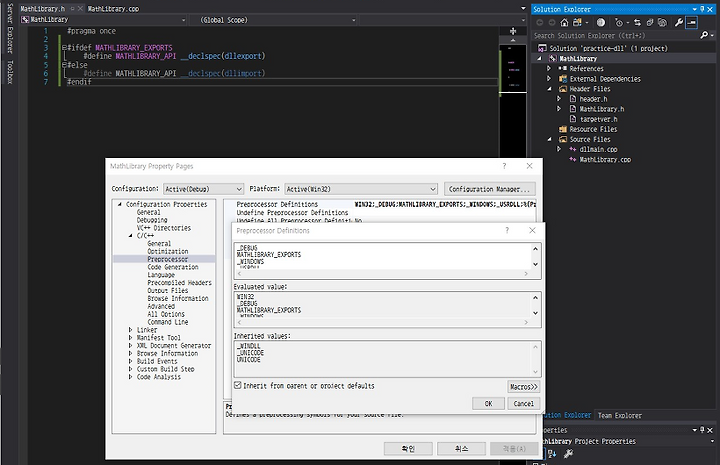Open the Configuration Manager... button

click(489, 189)
